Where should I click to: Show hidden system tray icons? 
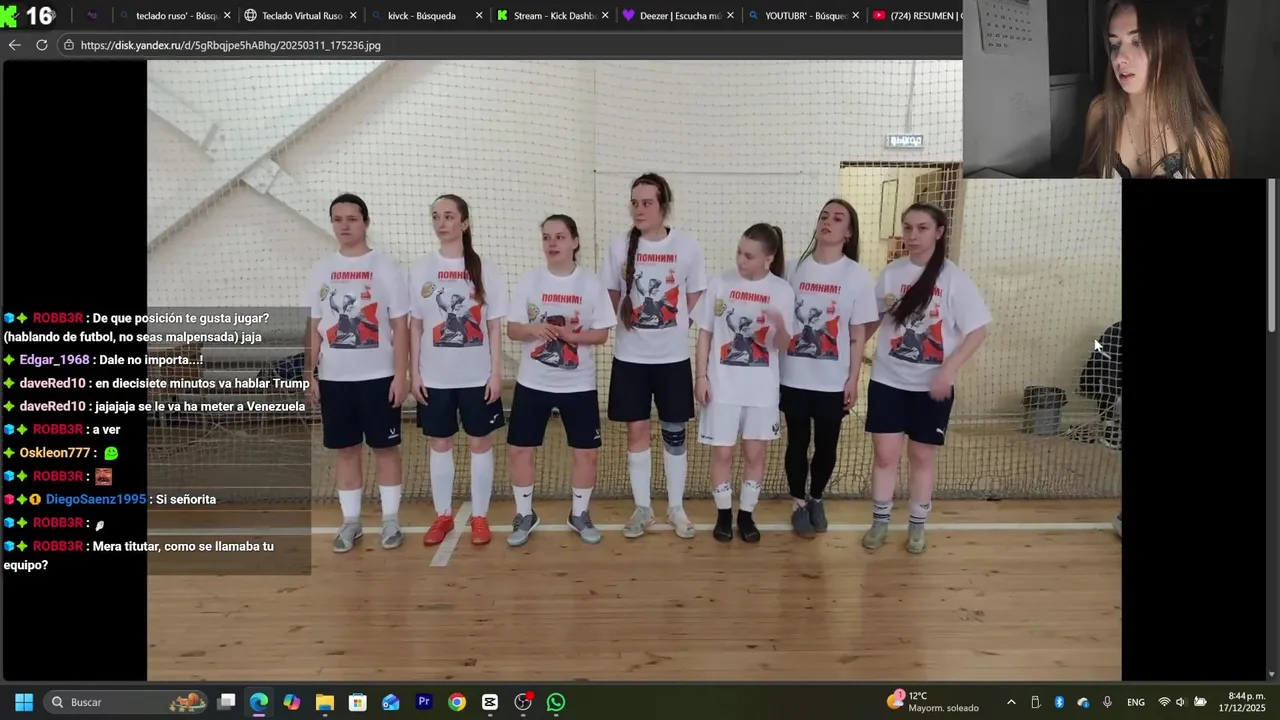click(x=1011, y=702)
